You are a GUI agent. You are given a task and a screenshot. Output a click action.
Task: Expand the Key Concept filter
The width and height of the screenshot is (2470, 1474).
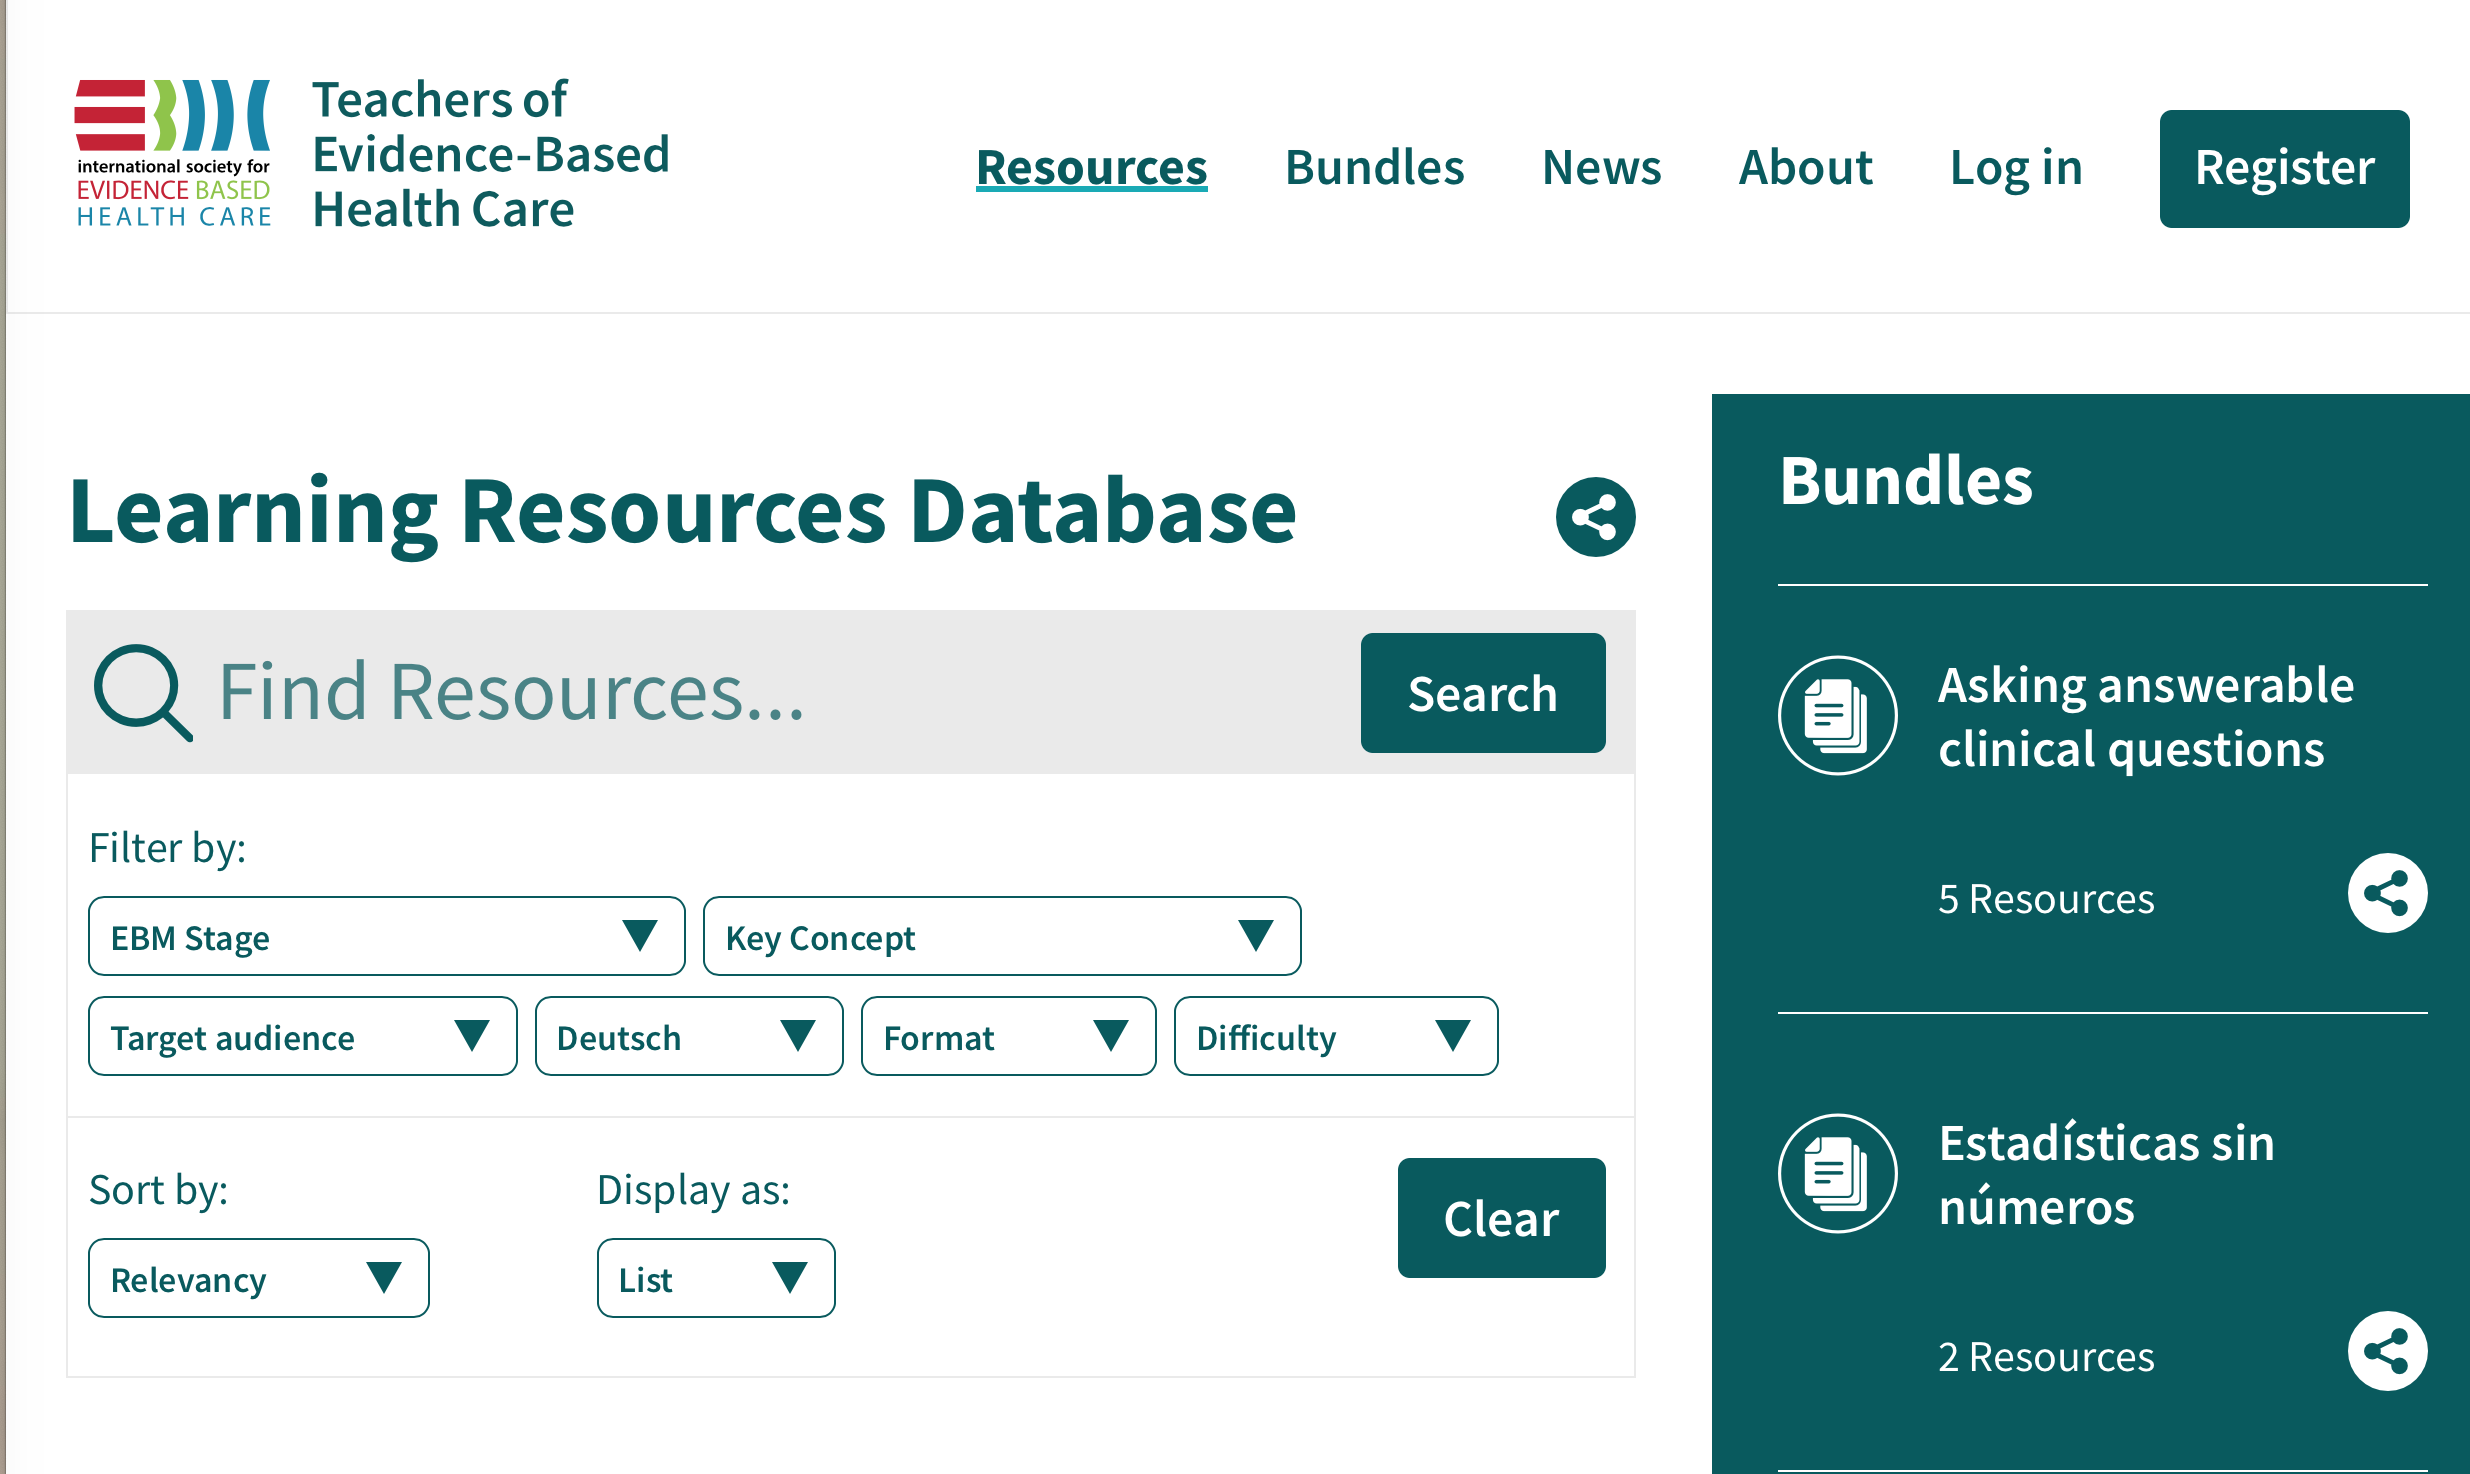(1001, 936)
